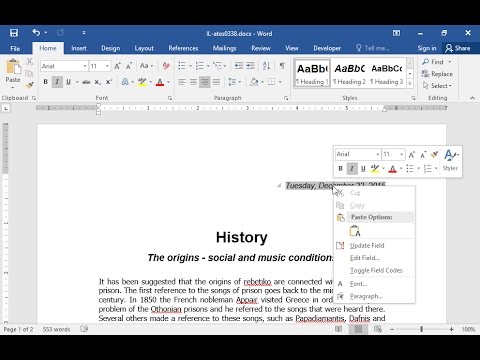Open the File tab
The width and height of the screenshot is (480, 360).
pyautogui.click(x=15, y=48)
